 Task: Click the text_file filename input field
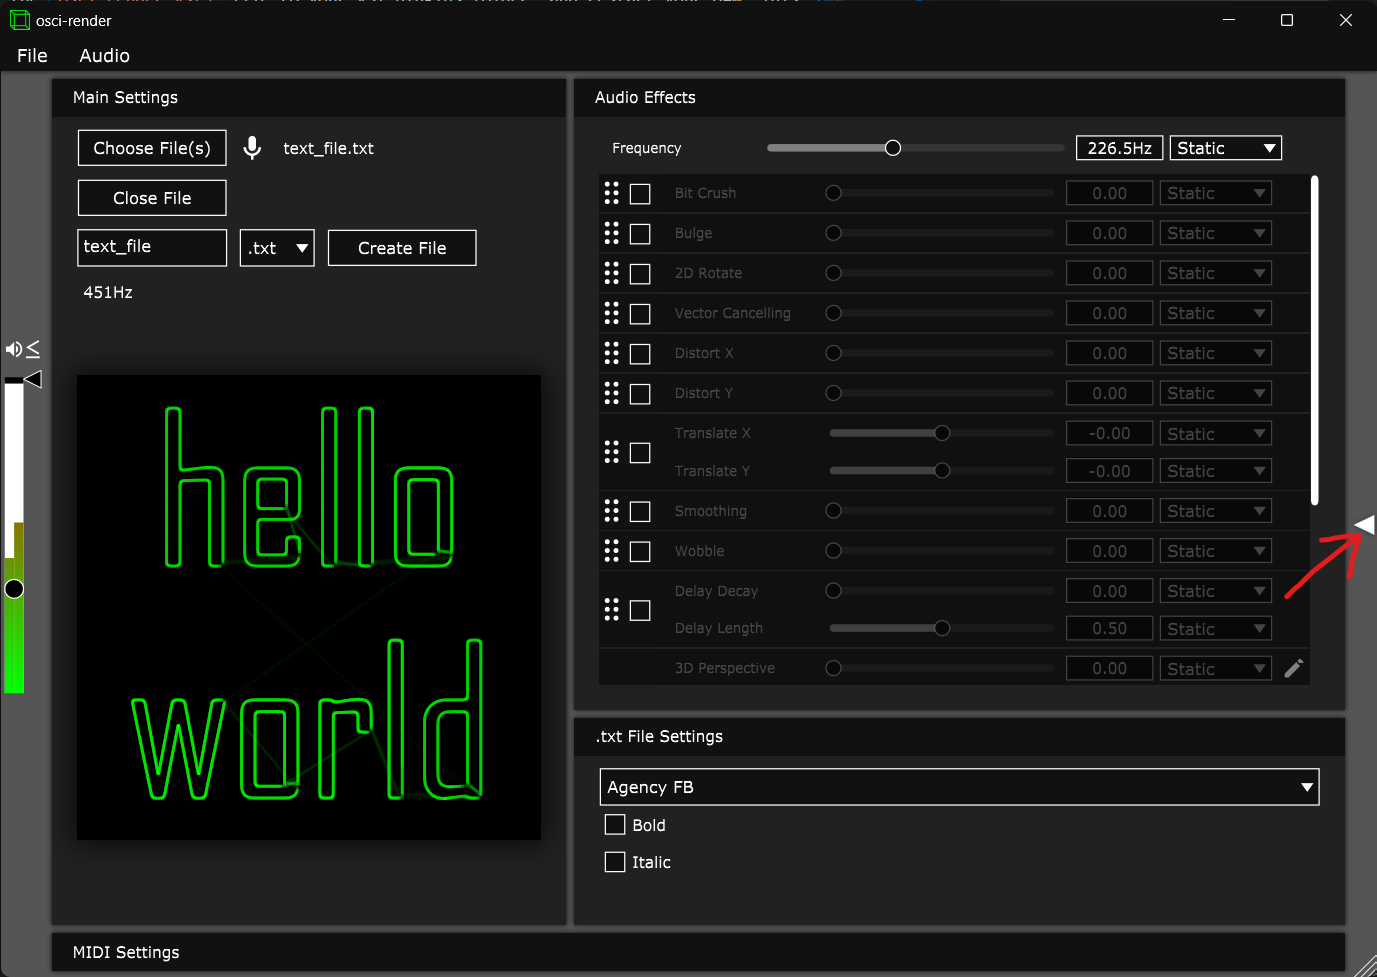152,247
